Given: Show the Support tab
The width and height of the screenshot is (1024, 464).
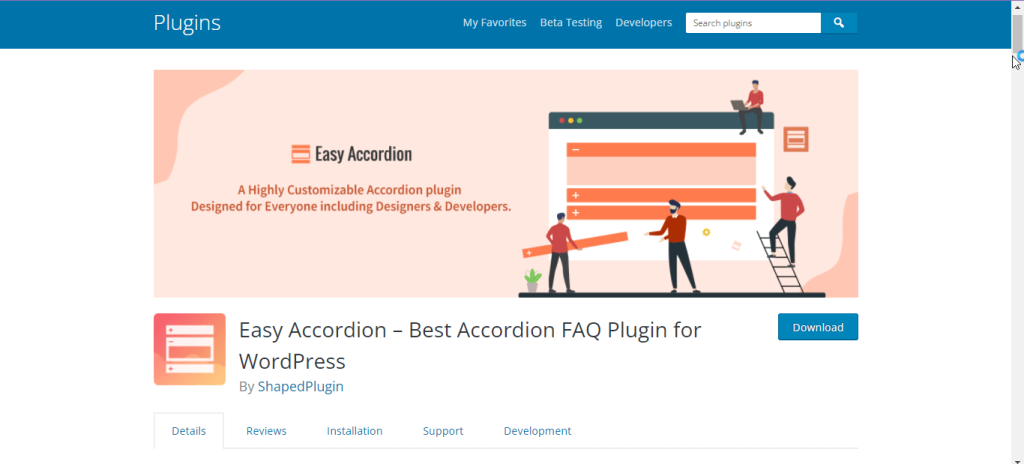Looking at the screenshot, I should (443, 431).
